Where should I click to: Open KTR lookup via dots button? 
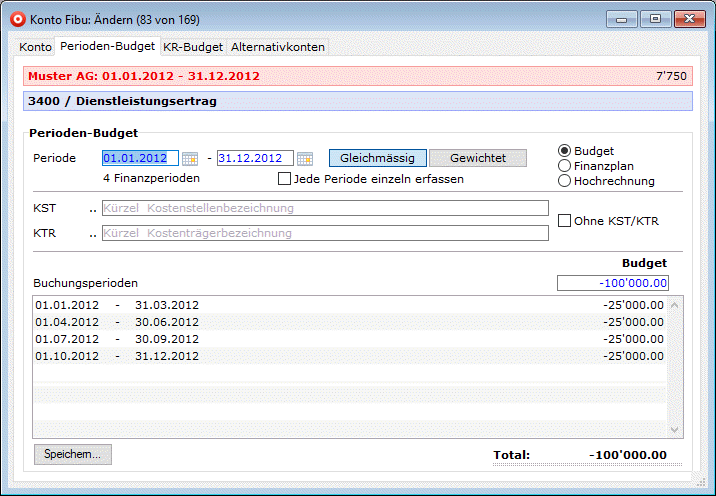(93, 233)
